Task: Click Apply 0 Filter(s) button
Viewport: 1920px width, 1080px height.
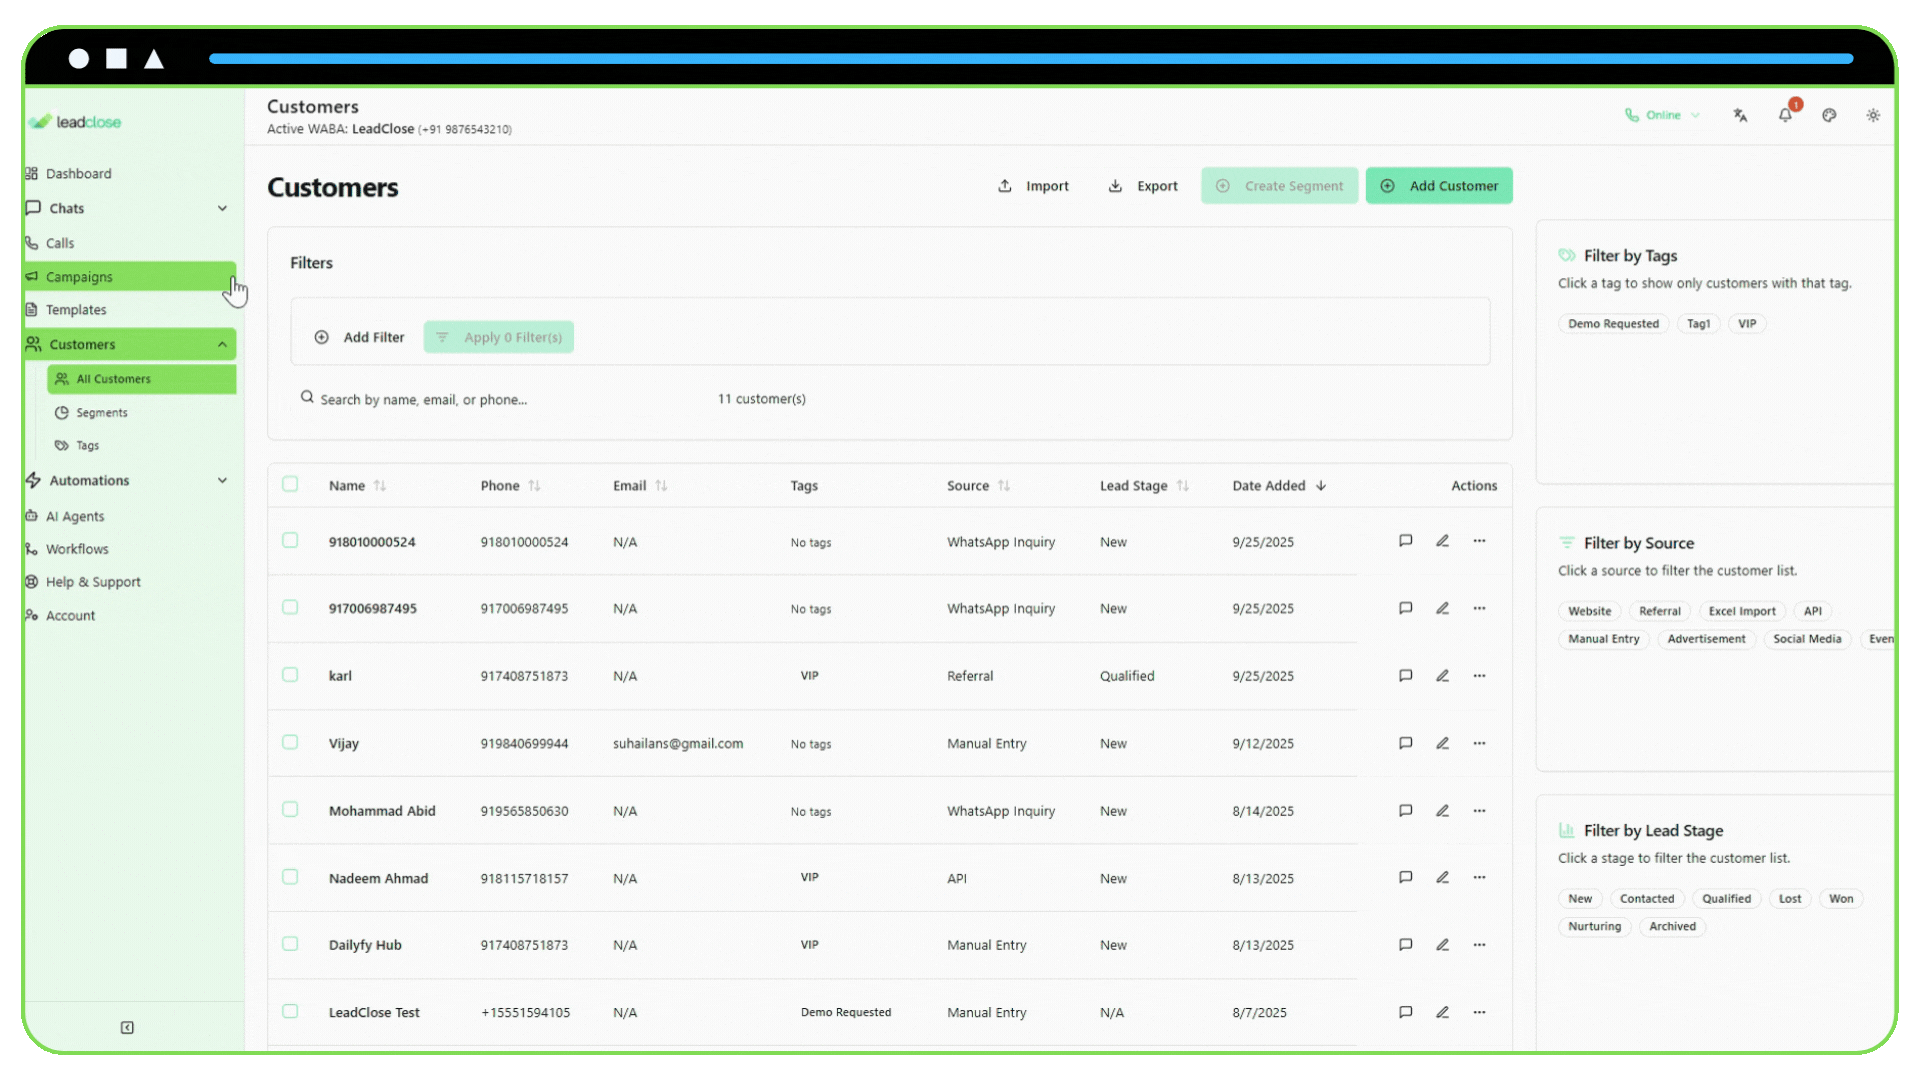Action: [x=499, y=337]
